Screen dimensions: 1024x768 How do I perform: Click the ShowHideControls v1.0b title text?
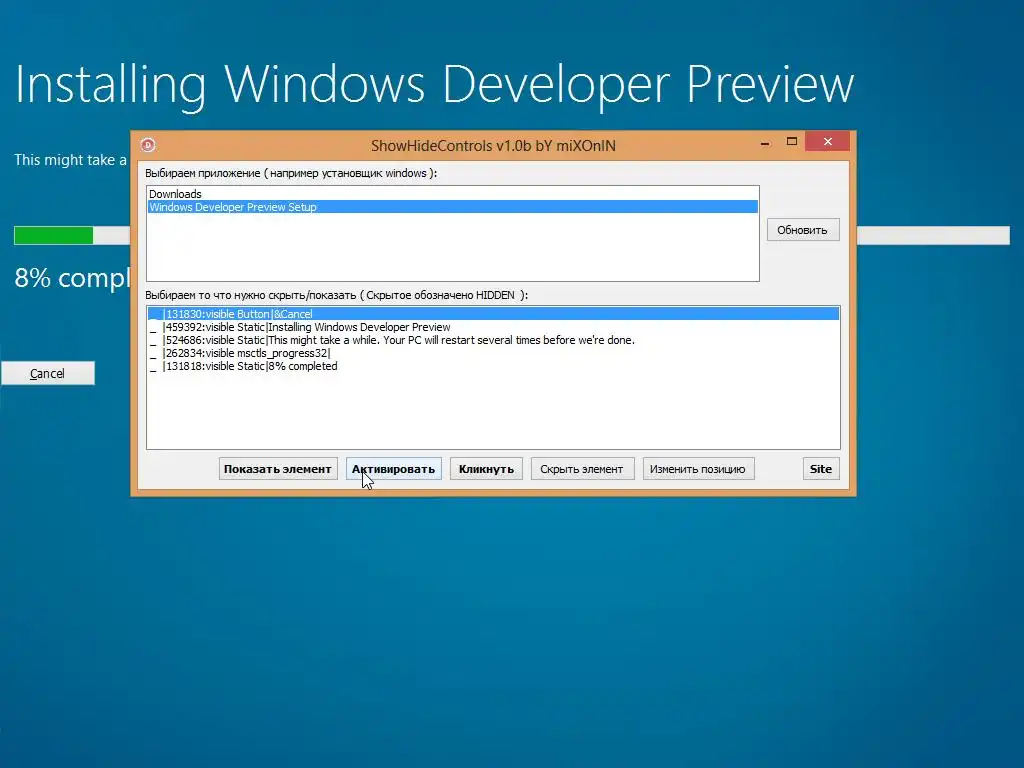pos(493,146)
